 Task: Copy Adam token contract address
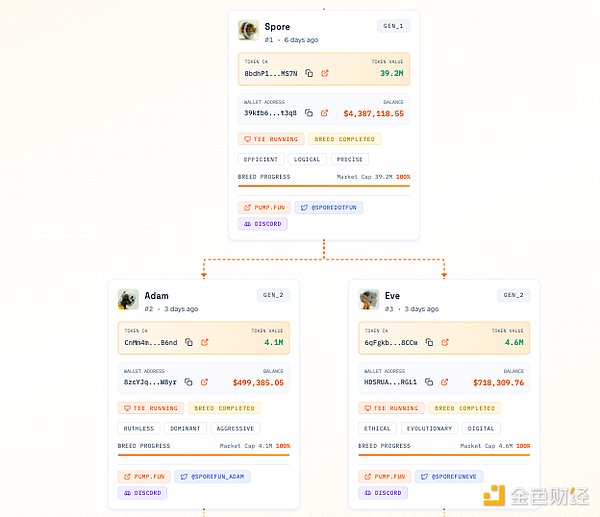click(190, 342)
